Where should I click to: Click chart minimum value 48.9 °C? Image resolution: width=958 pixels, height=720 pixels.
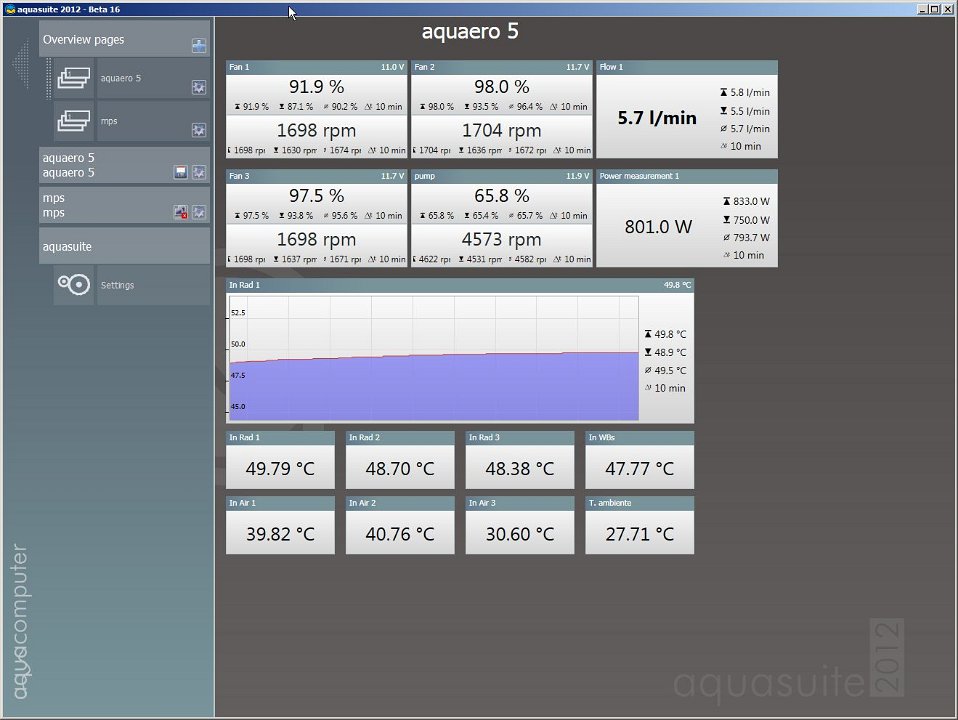pyautogui.click(x=665, y=352)
